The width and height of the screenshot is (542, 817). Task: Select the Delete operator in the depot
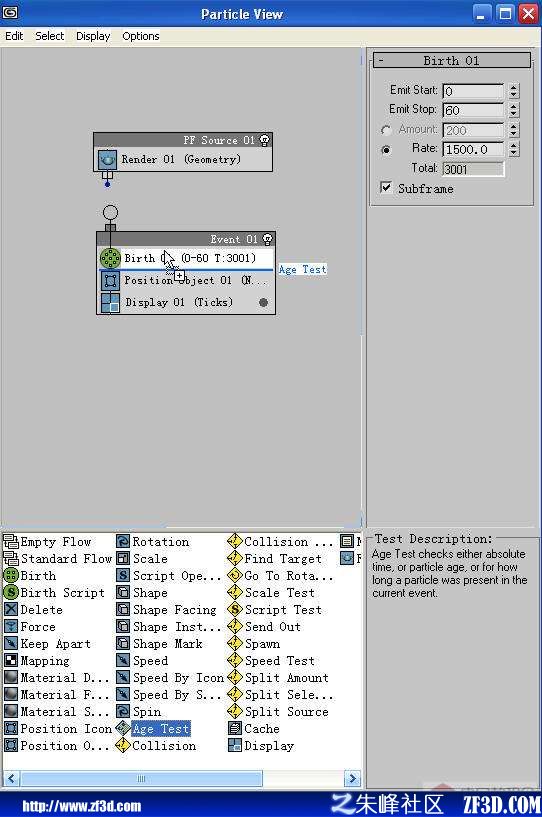34,610
